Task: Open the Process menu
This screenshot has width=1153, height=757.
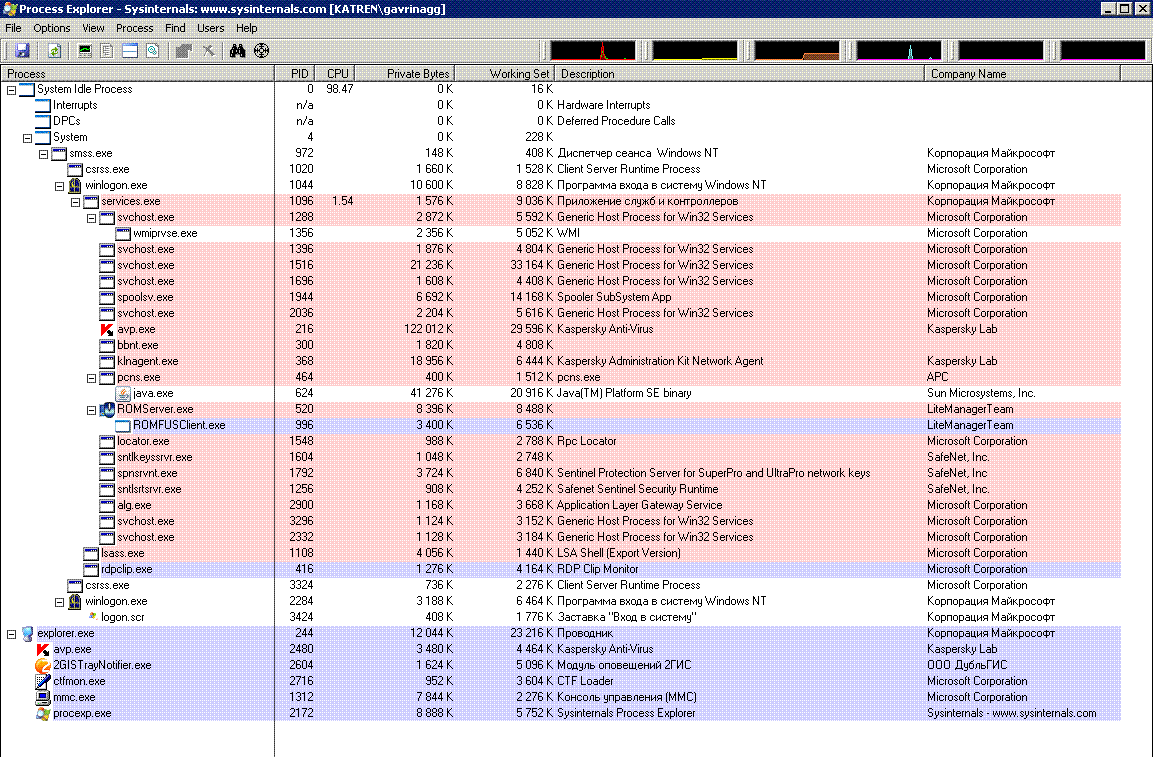Action: click(135, 28)
